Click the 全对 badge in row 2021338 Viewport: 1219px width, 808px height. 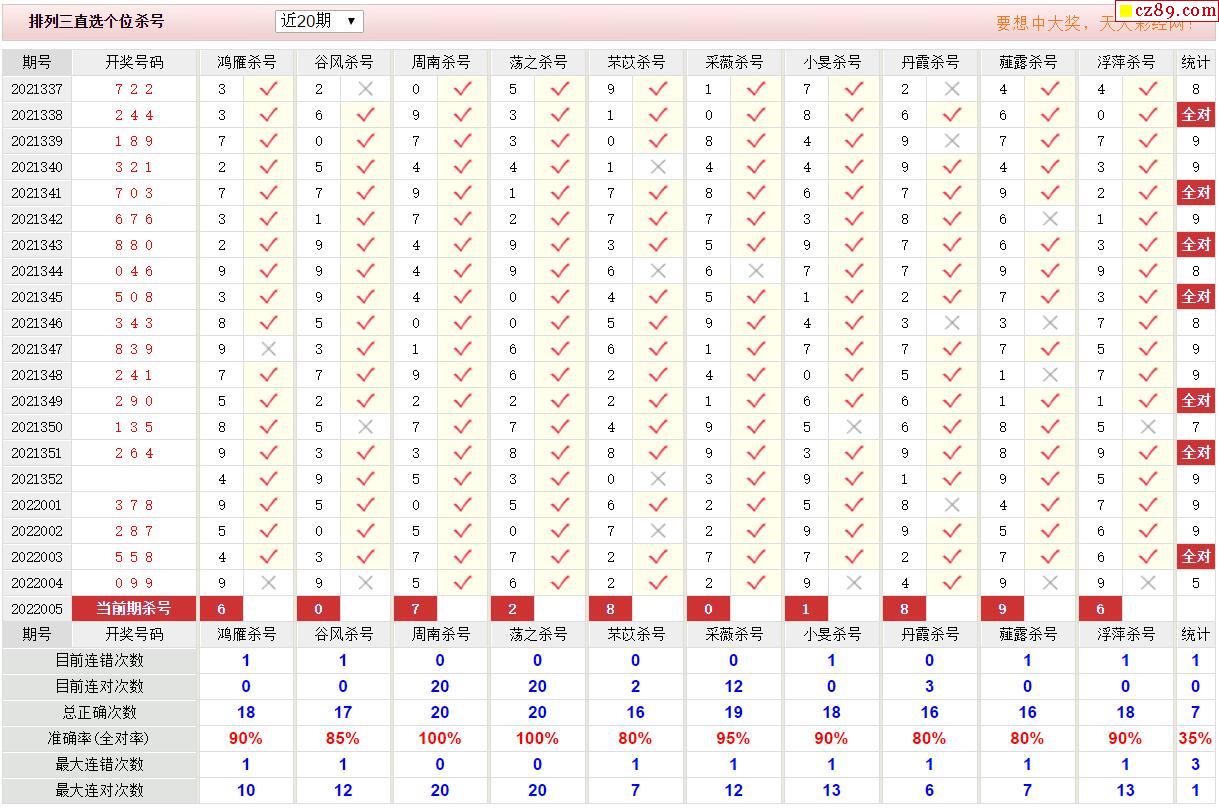[x=1195, y=115]
